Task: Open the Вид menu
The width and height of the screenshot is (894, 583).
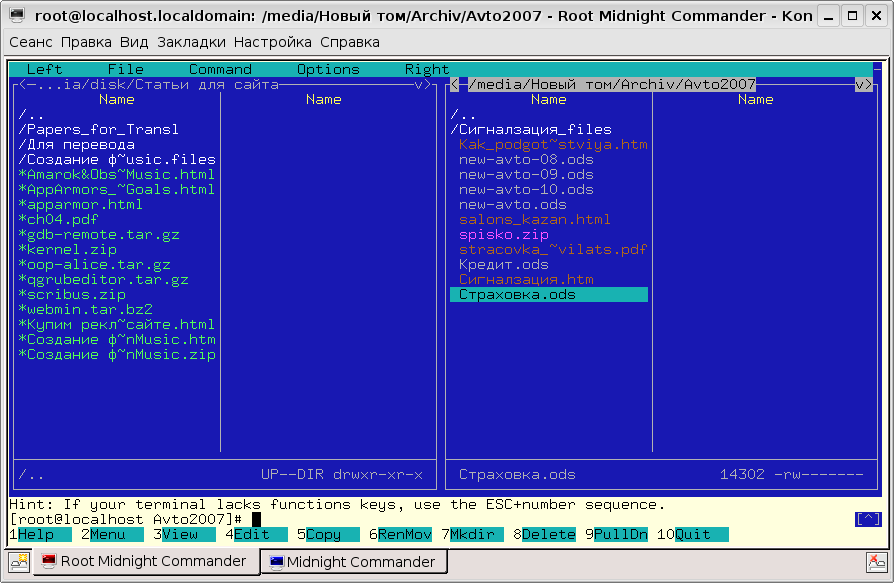Action: coord(134,42)
